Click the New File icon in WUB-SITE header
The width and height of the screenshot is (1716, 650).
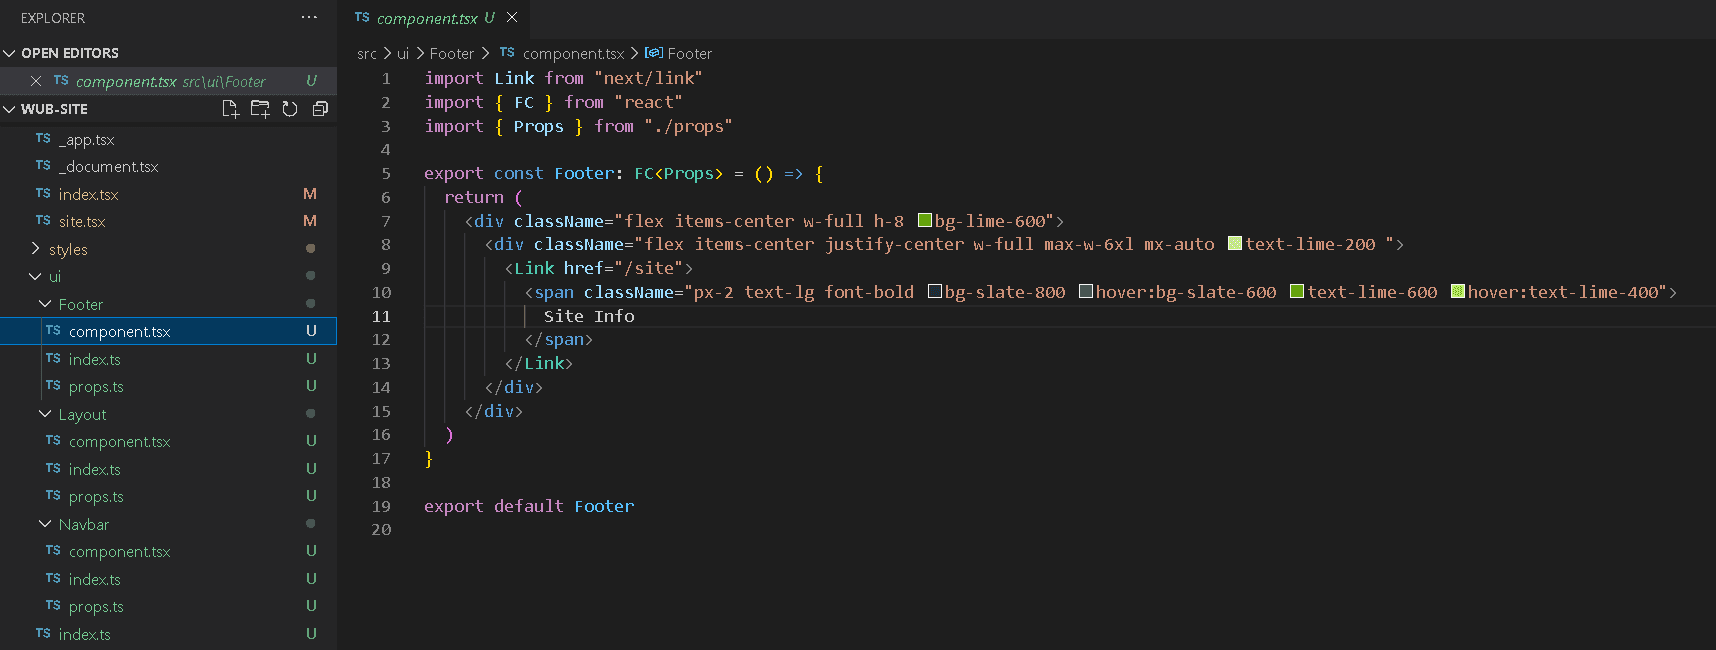230,109
